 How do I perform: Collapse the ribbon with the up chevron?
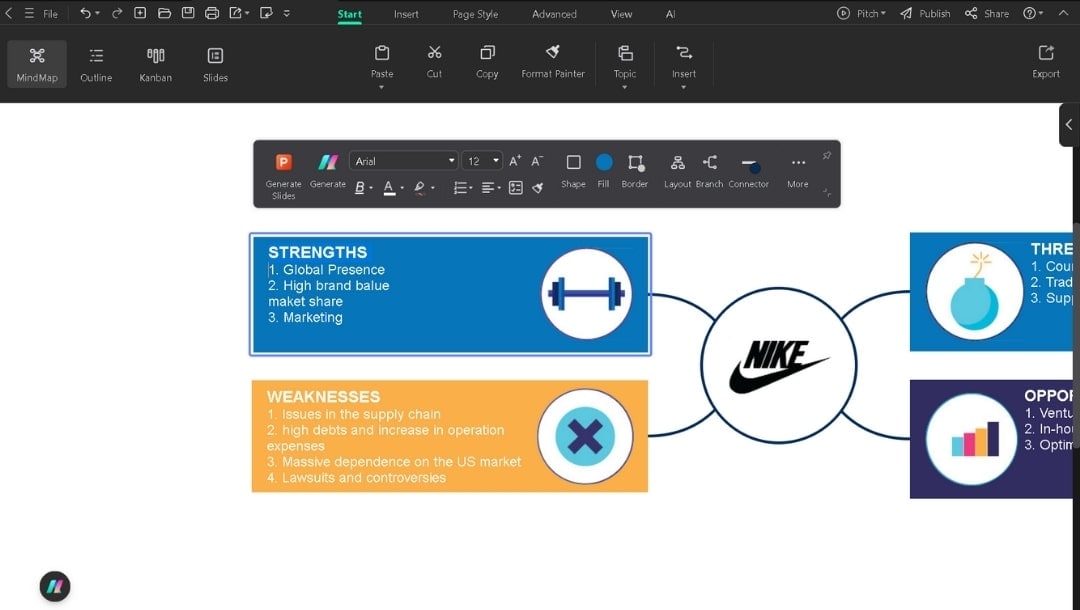(x=1063, y=13)
